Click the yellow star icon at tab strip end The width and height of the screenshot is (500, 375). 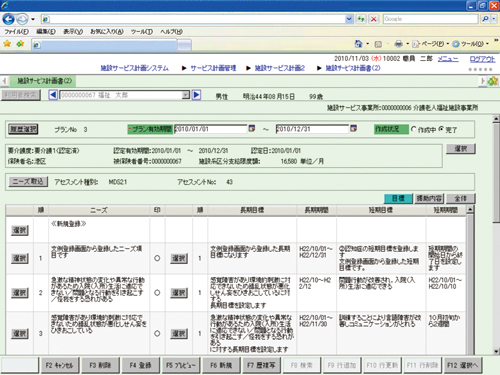[493, 81]
